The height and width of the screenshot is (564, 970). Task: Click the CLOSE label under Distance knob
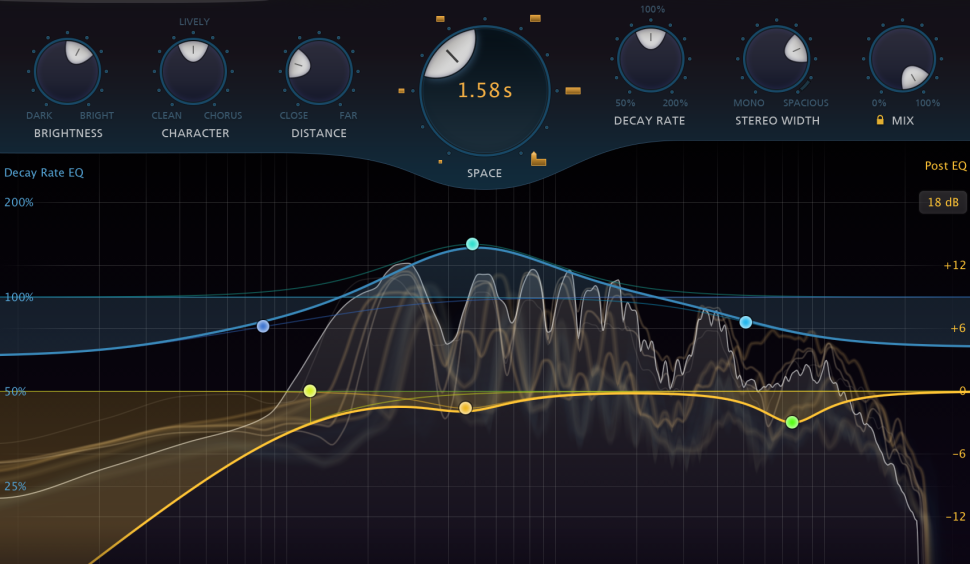tap(294, 116)
